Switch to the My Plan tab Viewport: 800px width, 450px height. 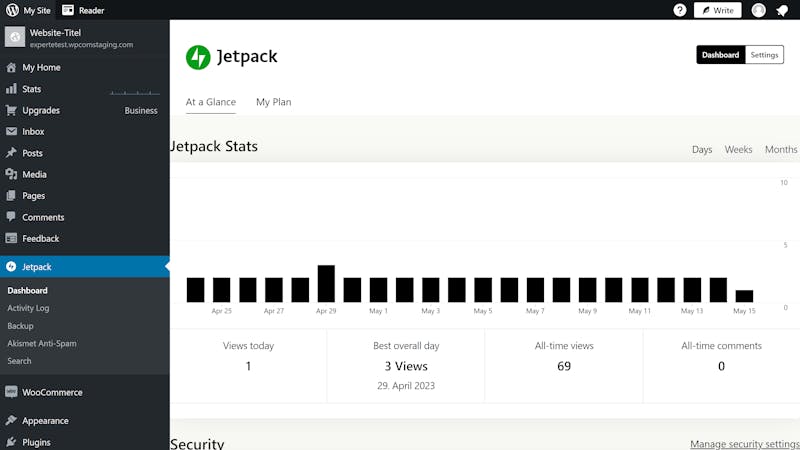point(273,102)
